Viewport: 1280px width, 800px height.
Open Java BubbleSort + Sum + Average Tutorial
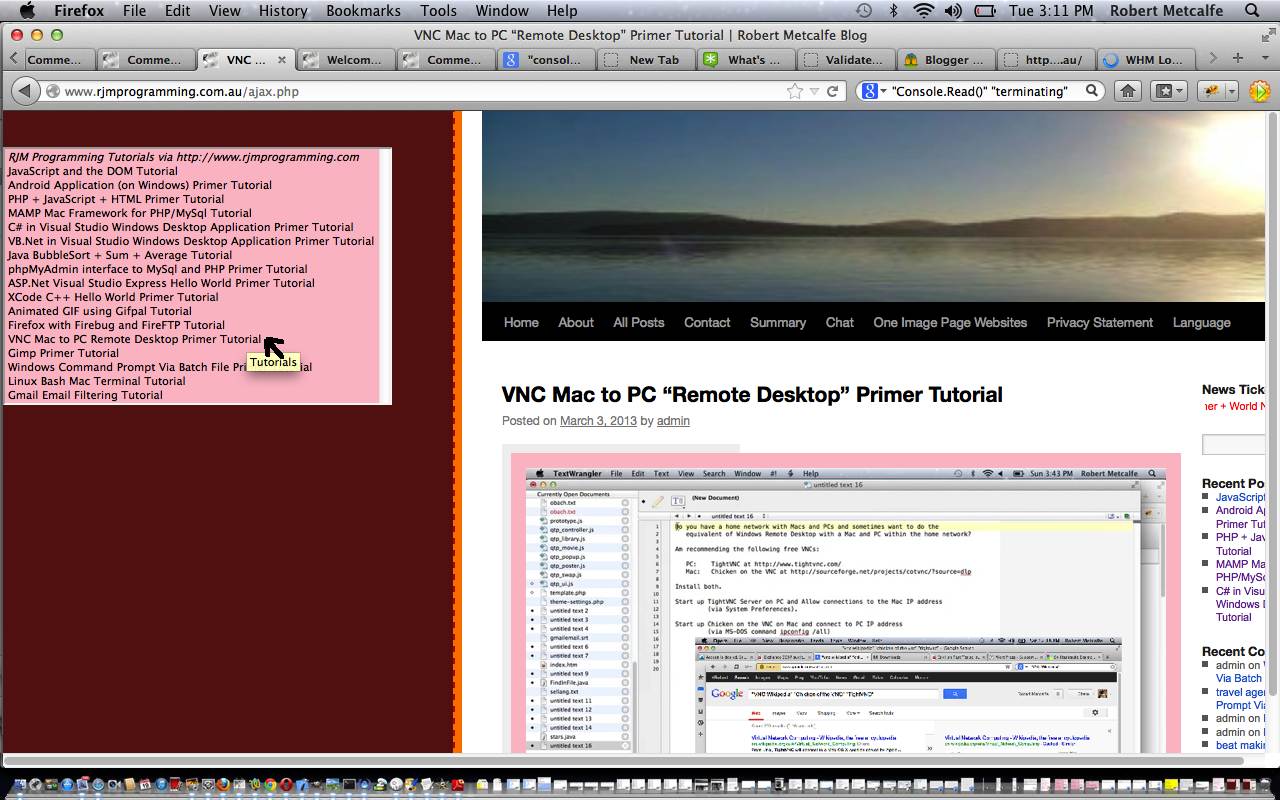(120, 255)
